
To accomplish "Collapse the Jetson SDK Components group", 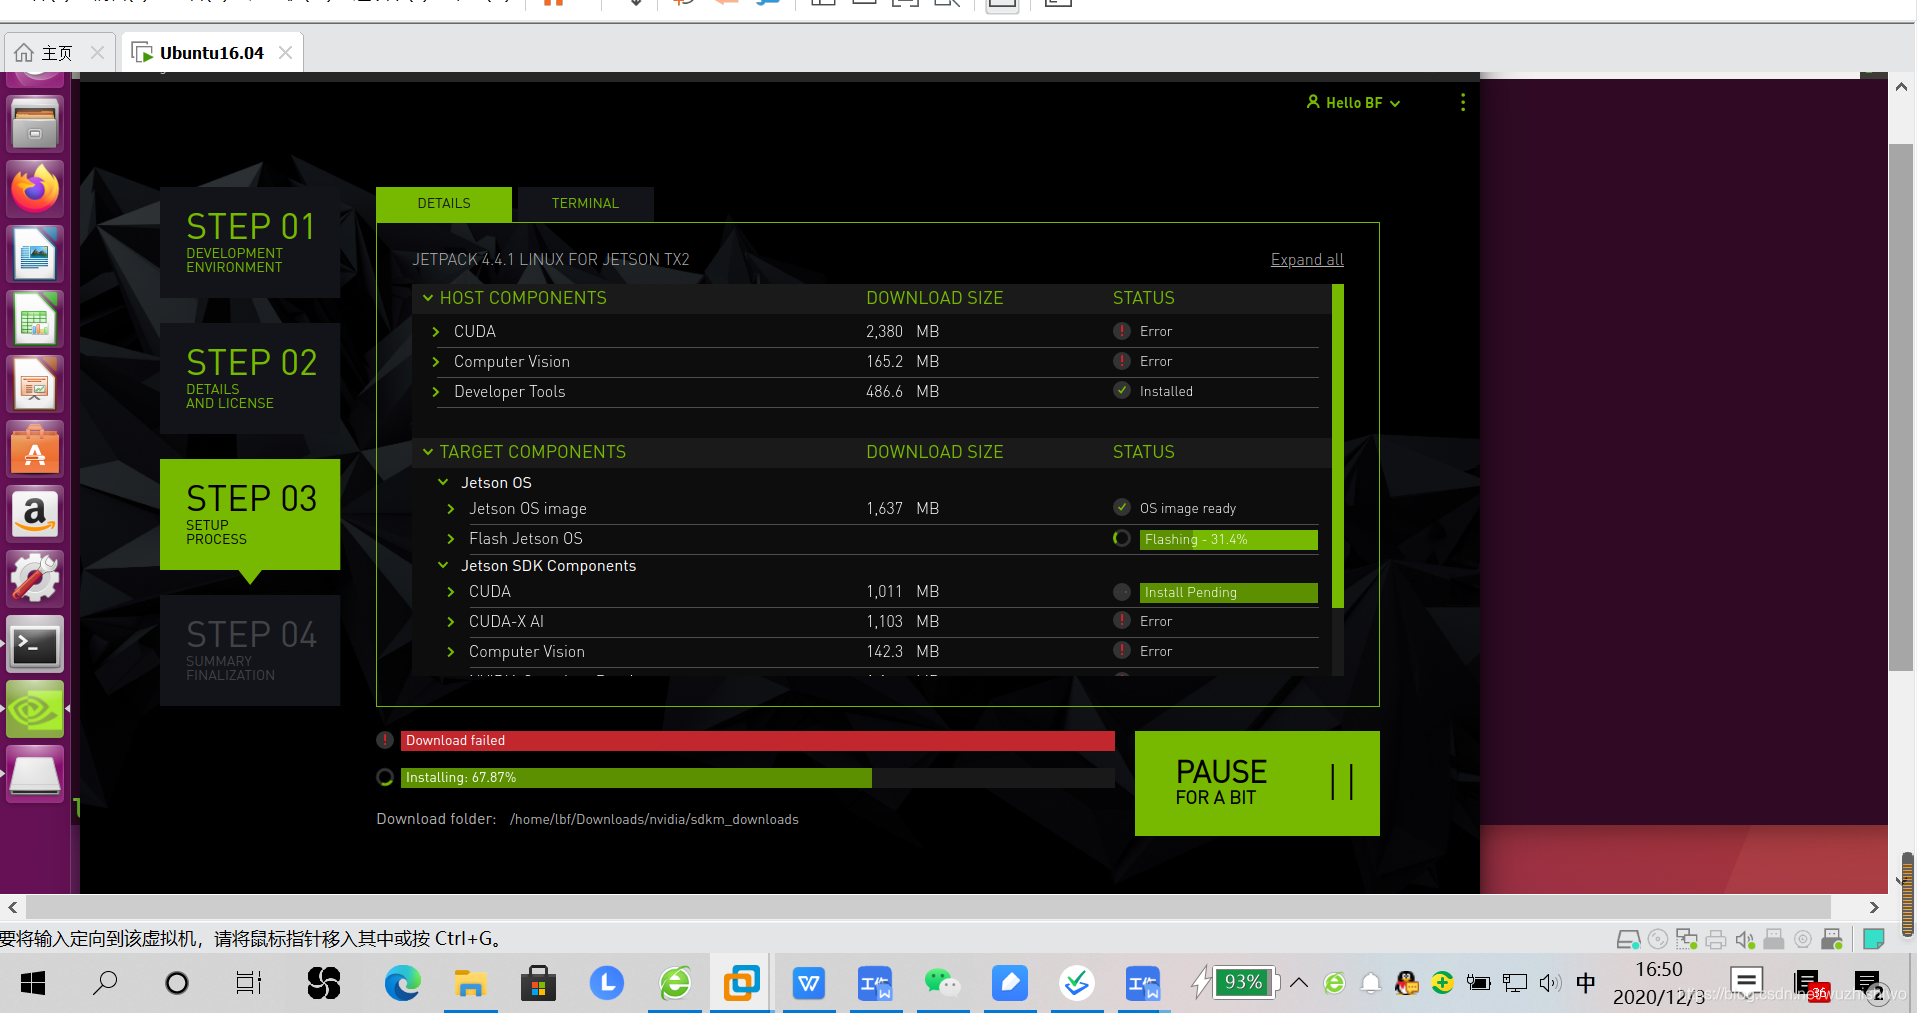I will point(443,565).
